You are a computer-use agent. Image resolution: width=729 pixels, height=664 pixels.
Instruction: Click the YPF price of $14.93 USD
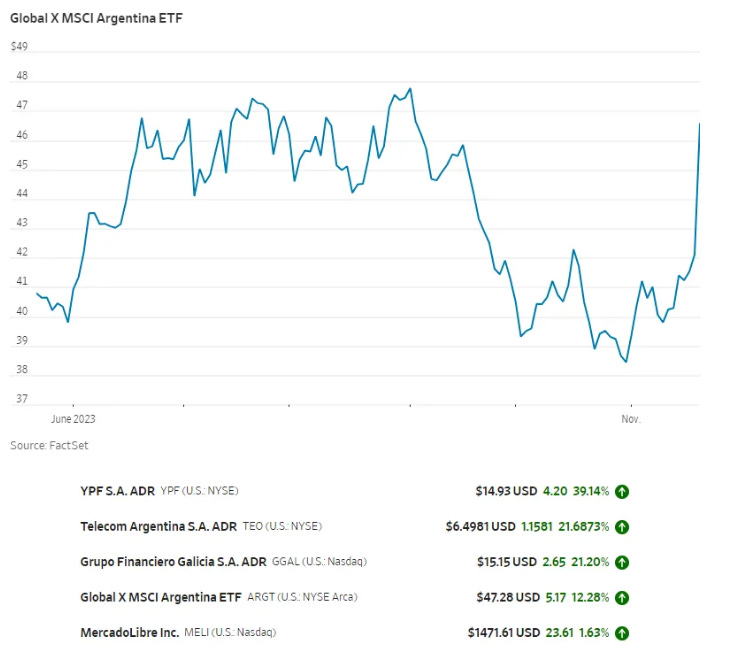tap(506, 491)
